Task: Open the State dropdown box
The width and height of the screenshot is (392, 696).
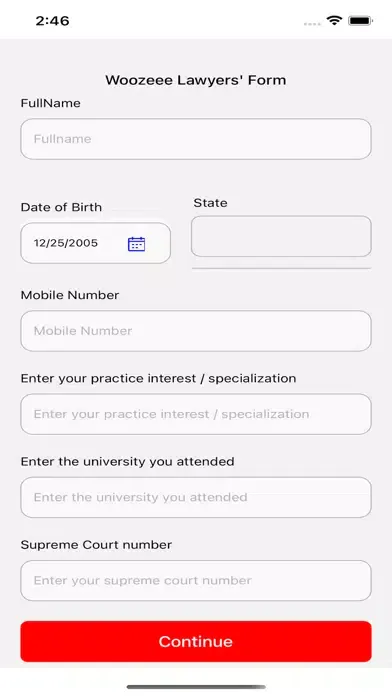Action: pyautogui.click(x=281, y=236)
